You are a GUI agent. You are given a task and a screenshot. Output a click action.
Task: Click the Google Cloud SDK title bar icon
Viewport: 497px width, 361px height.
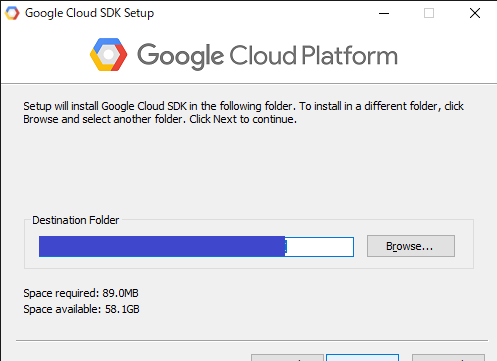[12, 13]
